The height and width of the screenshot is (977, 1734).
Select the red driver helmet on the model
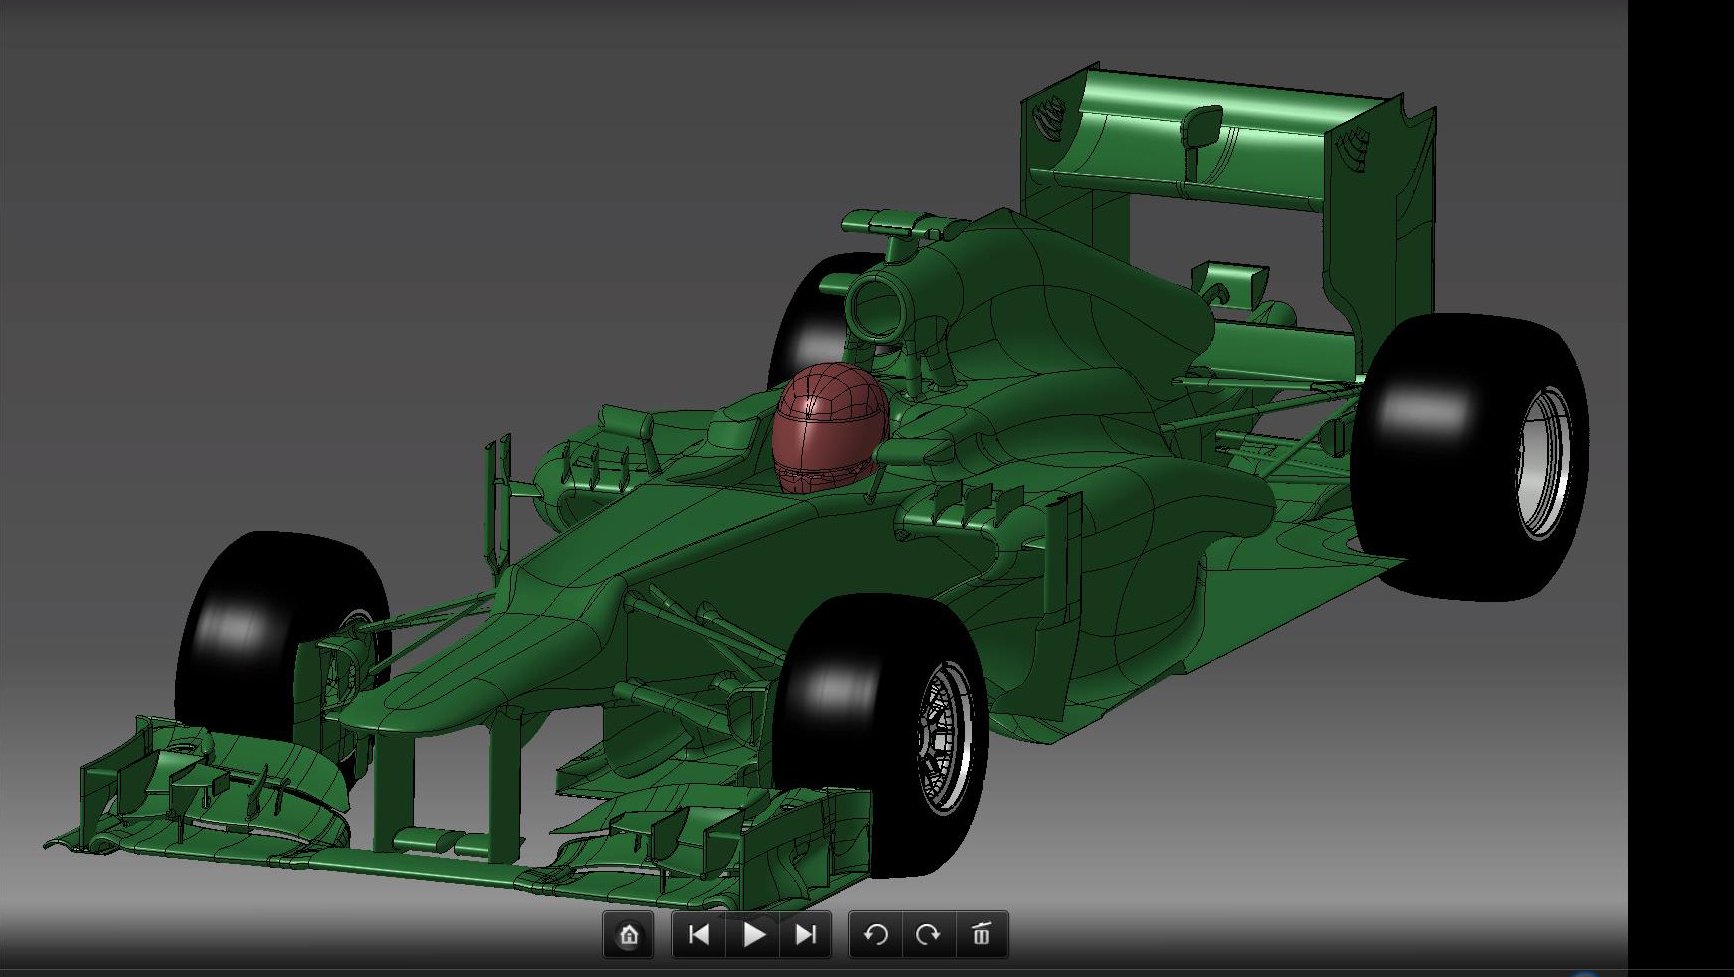tap(826, 430)
